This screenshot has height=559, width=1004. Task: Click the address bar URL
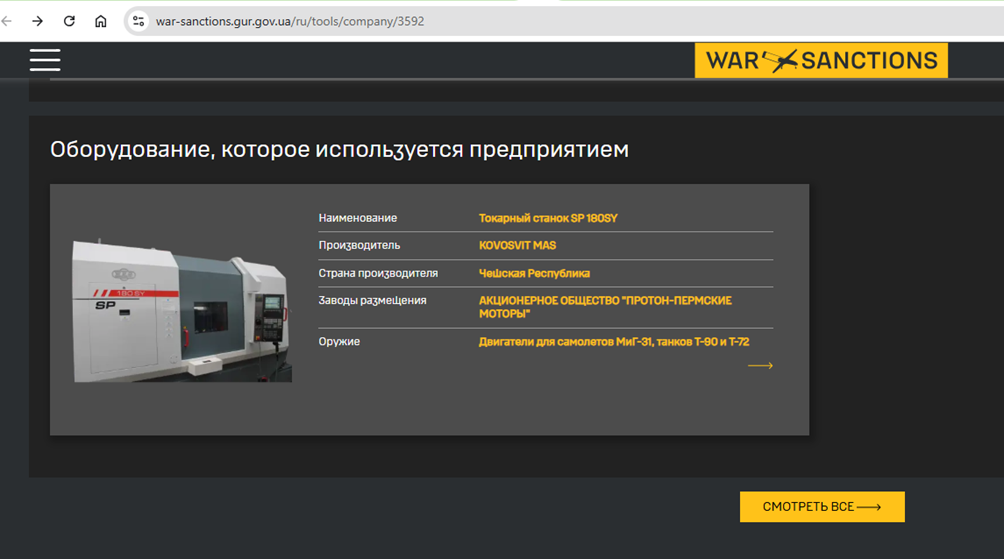tap(290, 21)
